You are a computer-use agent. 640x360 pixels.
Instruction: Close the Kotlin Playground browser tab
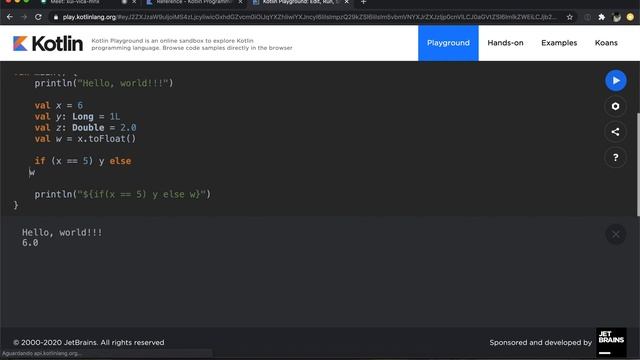[x=347, y=2]
